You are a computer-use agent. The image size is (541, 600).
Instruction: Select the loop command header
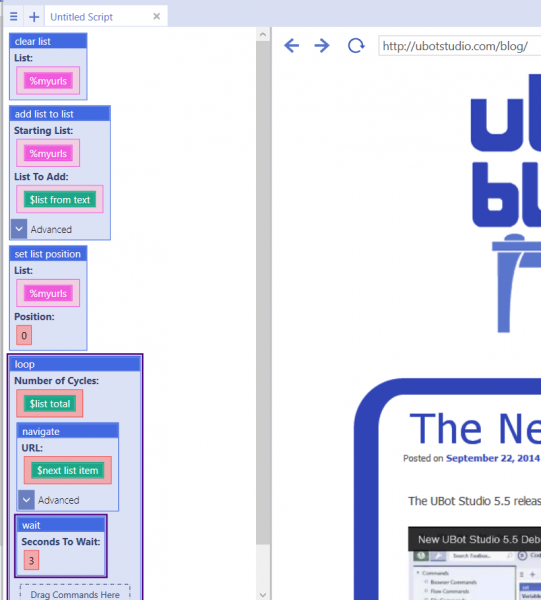click(75, 364)
